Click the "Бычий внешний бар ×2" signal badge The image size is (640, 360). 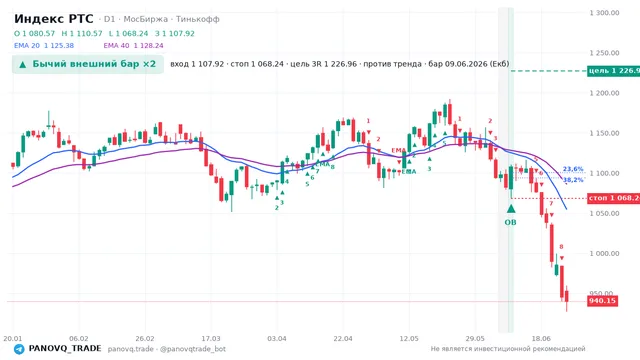88,64
